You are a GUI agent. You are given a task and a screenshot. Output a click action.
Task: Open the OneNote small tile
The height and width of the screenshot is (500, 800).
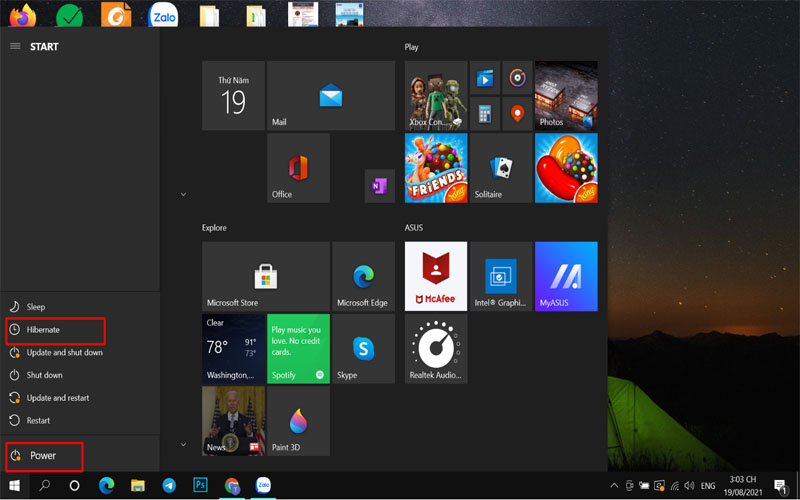point(378,186)
